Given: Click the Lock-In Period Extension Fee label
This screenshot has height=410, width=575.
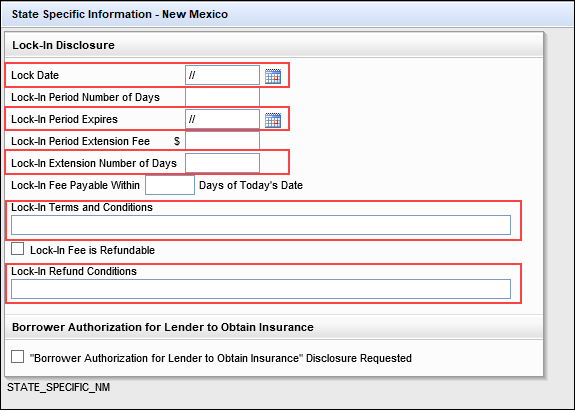Looking at the screenshot, I should pos(80,141).
